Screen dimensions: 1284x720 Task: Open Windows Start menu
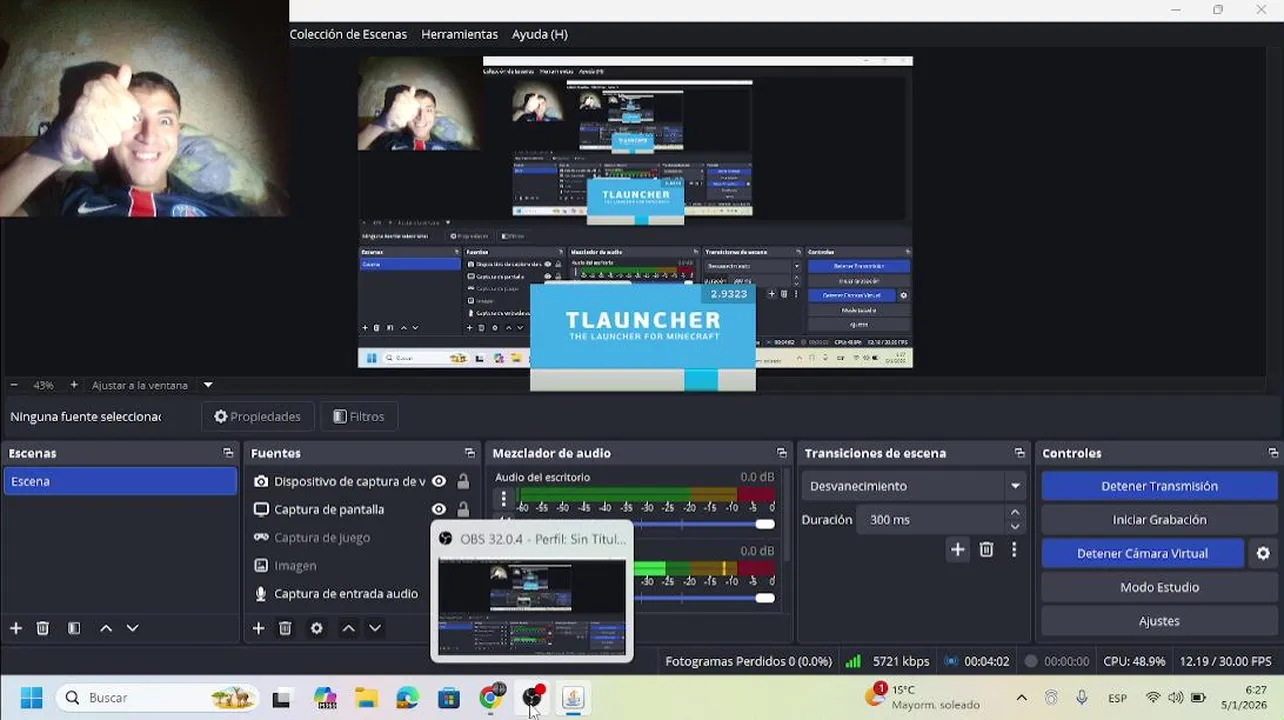pos(32,698)
